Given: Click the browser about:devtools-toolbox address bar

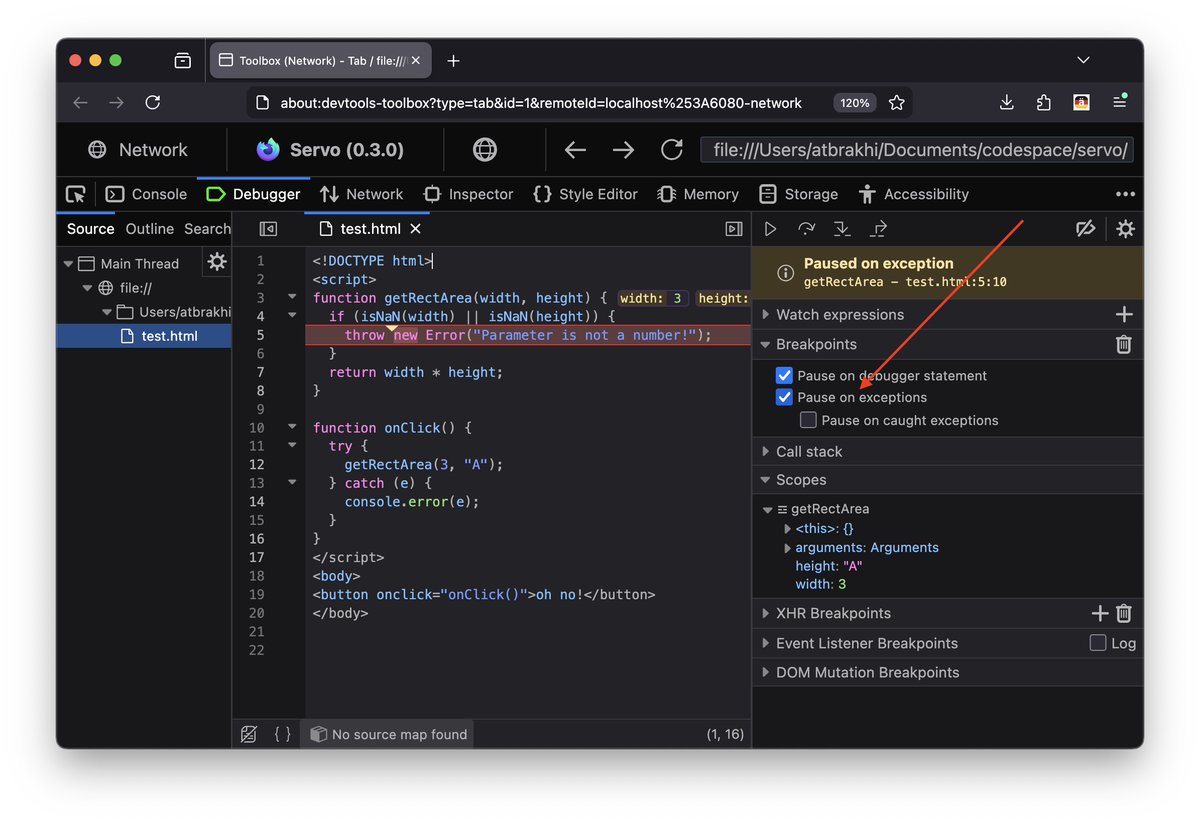Looking at the screenshot, I should [540, 103].
